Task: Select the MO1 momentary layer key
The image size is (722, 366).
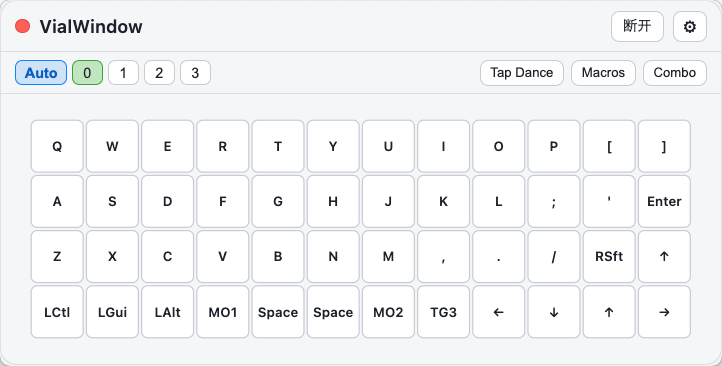Action: 222,312
